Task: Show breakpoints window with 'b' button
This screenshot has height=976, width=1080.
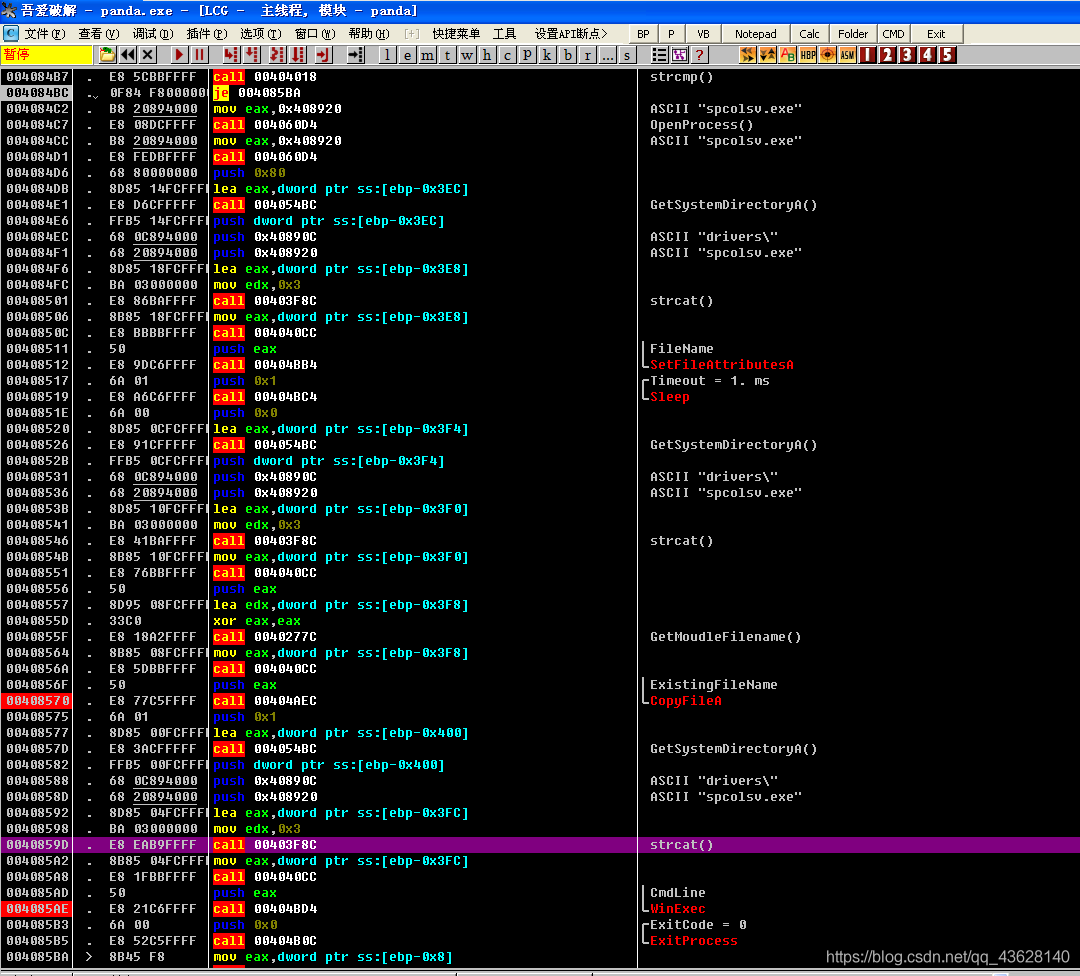Action: tap(568, 55)
